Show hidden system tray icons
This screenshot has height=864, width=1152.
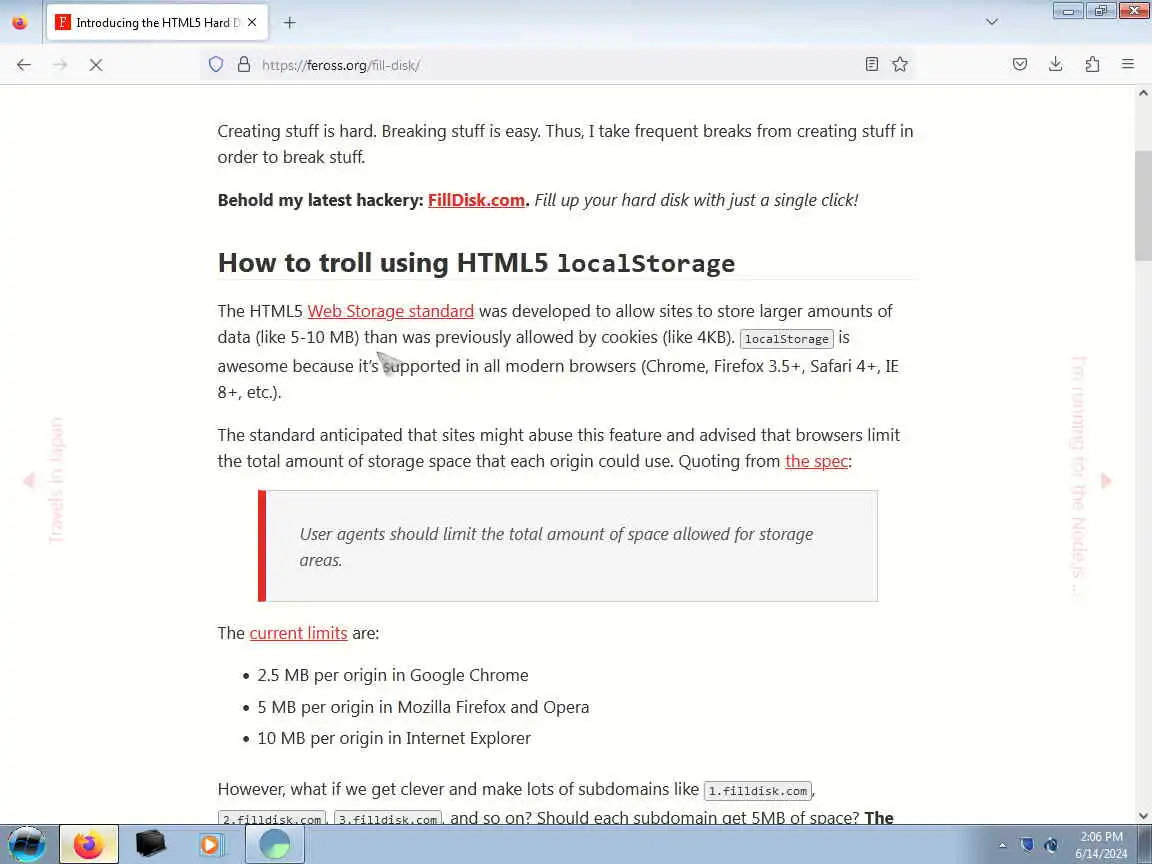pyautogui.click(x=1002, y=845)
